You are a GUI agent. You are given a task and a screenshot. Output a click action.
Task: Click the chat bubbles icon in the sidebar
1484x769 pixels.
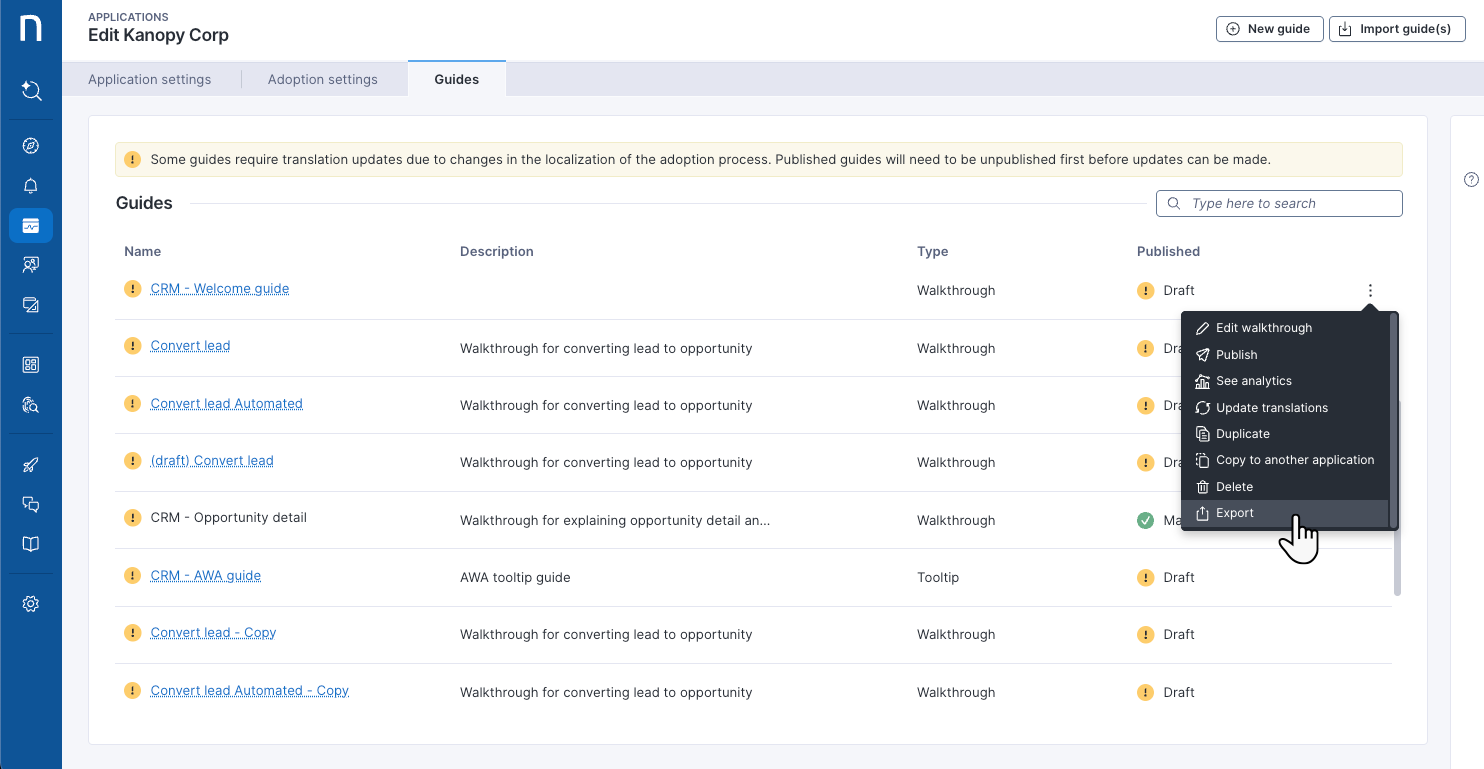pyautogui.click(x=30, y=504)
